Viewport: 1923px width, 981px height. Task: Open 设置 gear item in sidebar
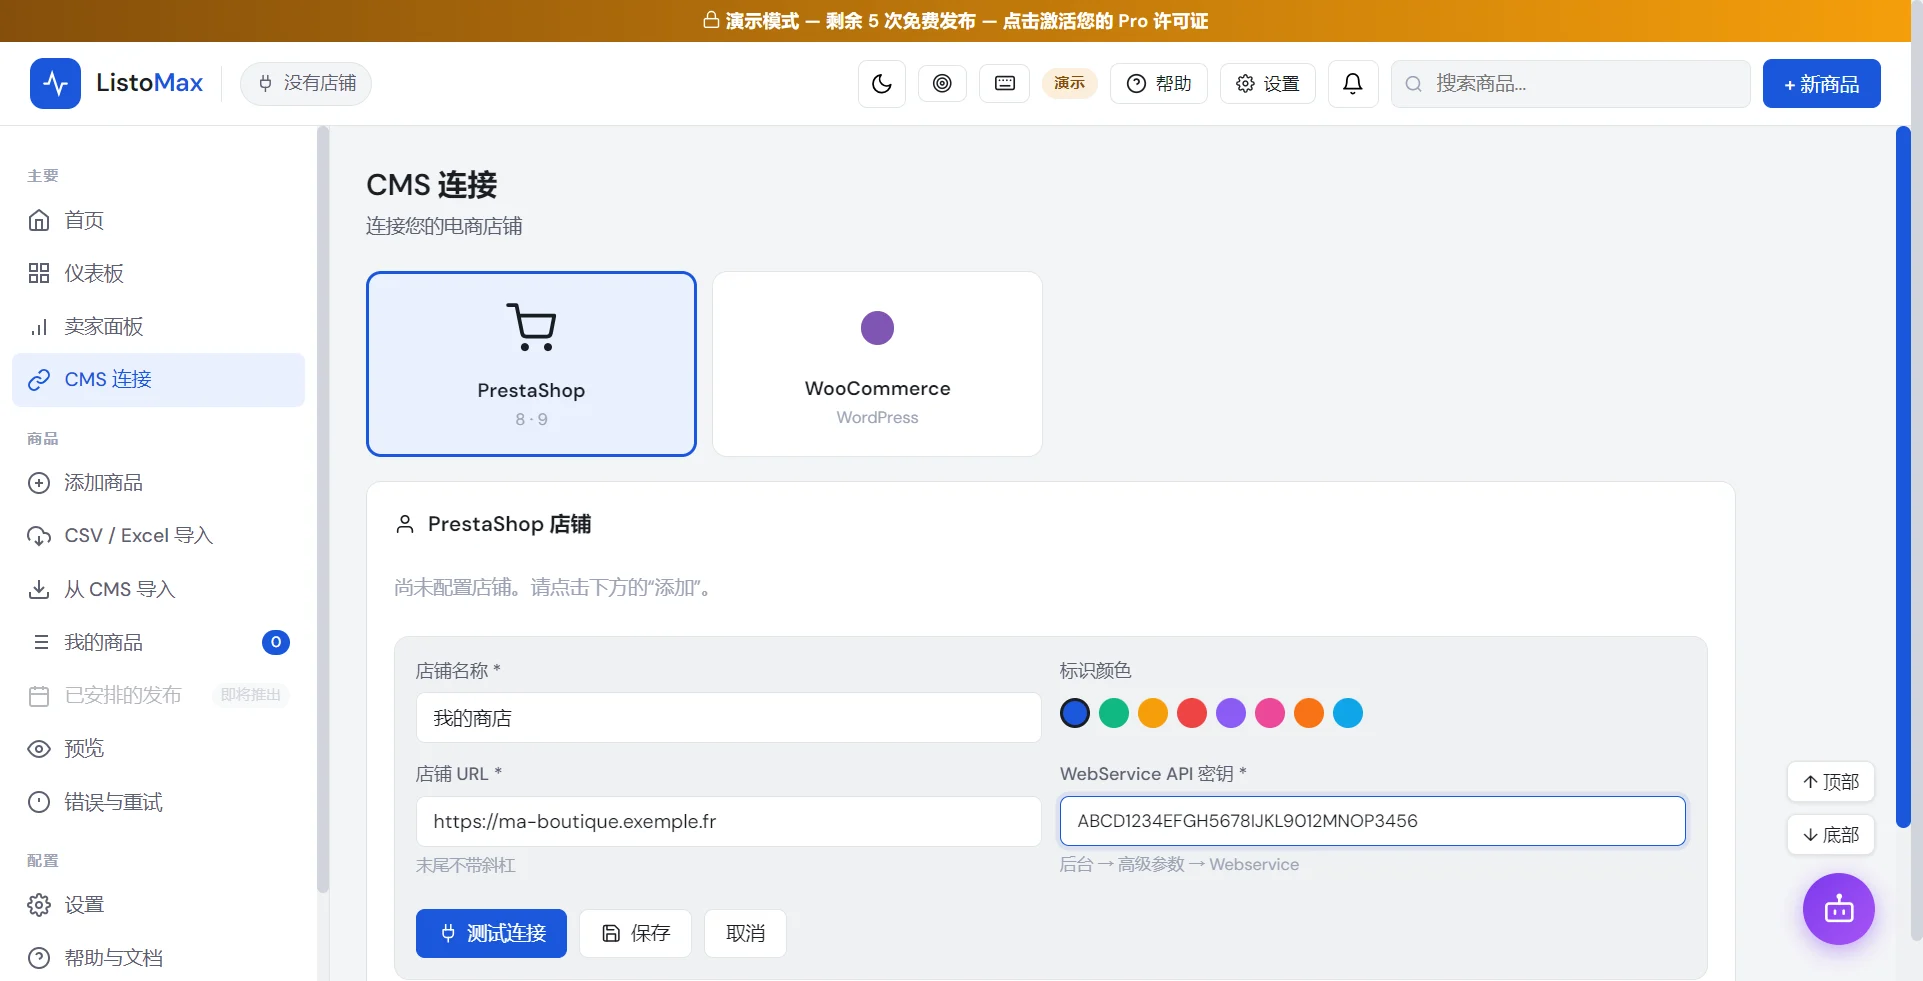pos(158,905)
